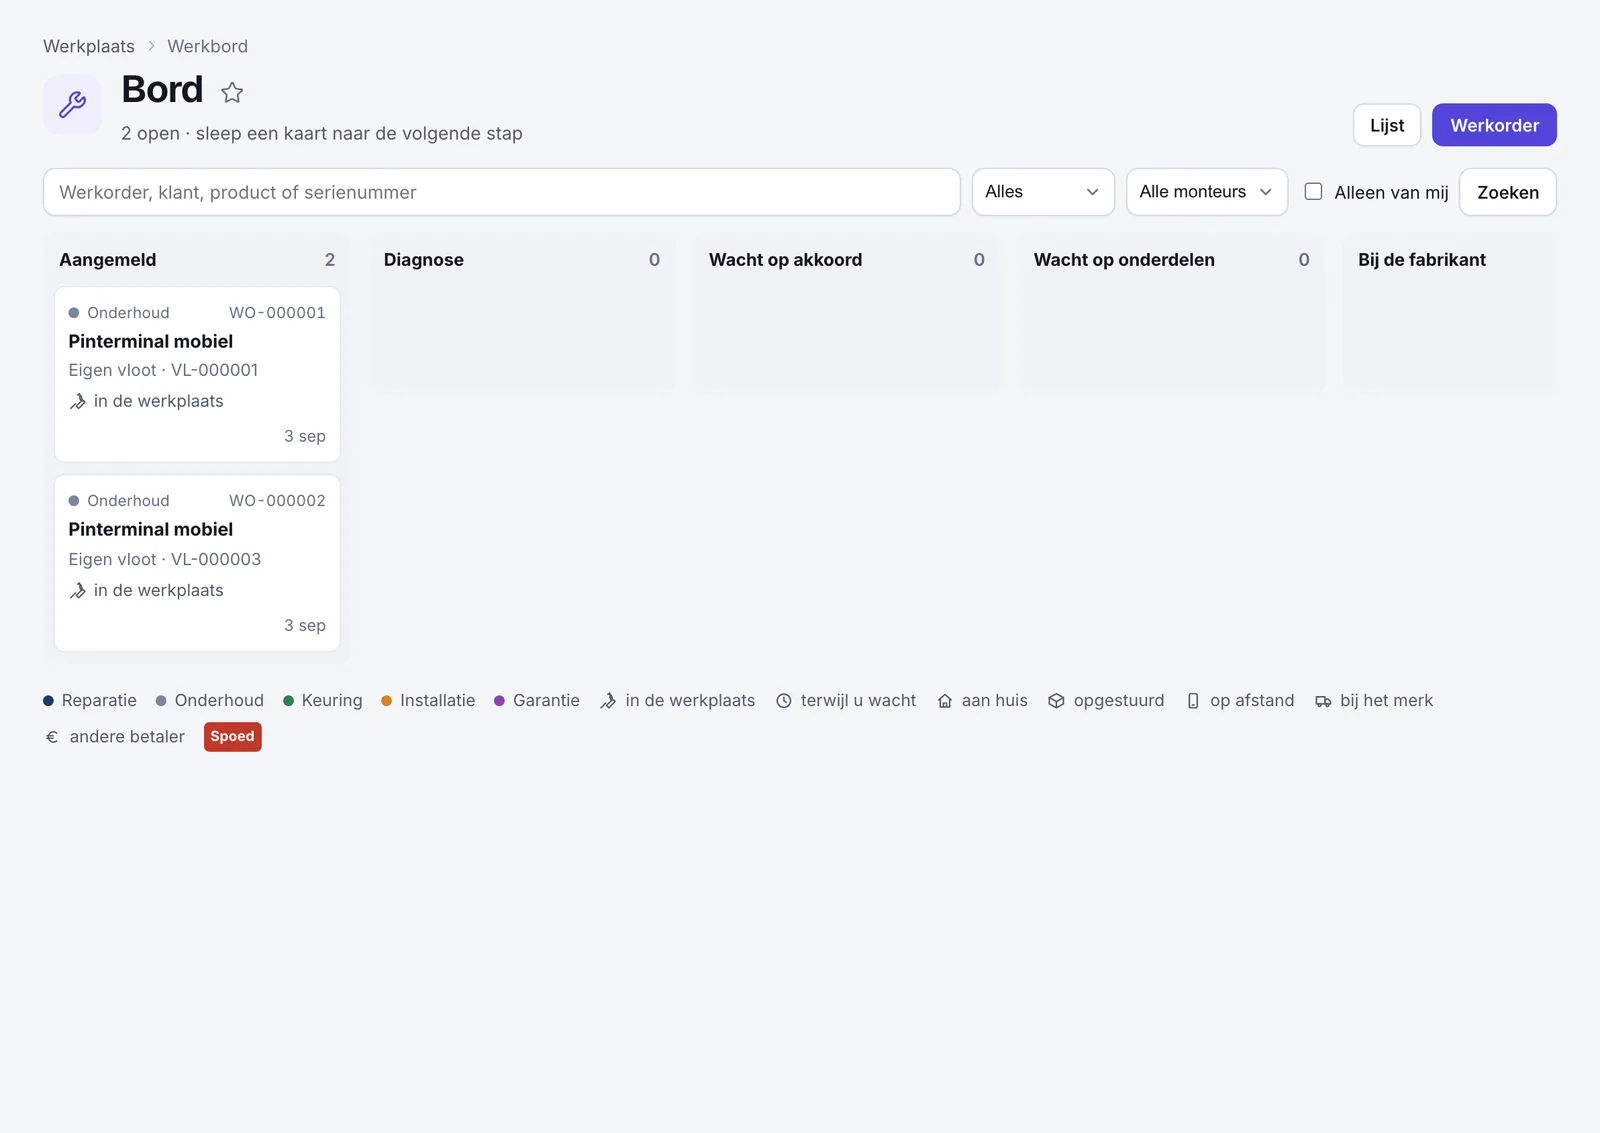This screenshot has width=1600, height=1133.
Task: Switch to Lijst view
Action: (x=1387, y=125)
